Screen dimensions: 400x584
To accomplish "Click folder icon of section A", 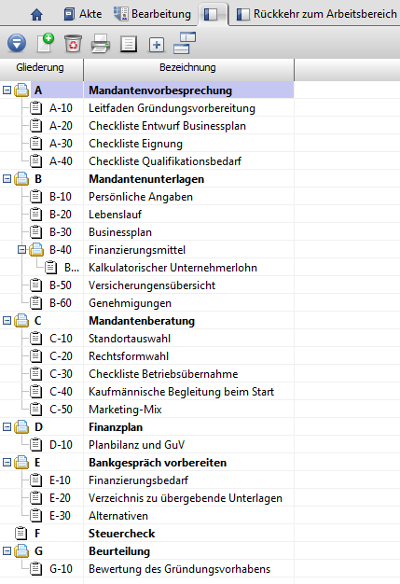I will click(x=22, y=90).
